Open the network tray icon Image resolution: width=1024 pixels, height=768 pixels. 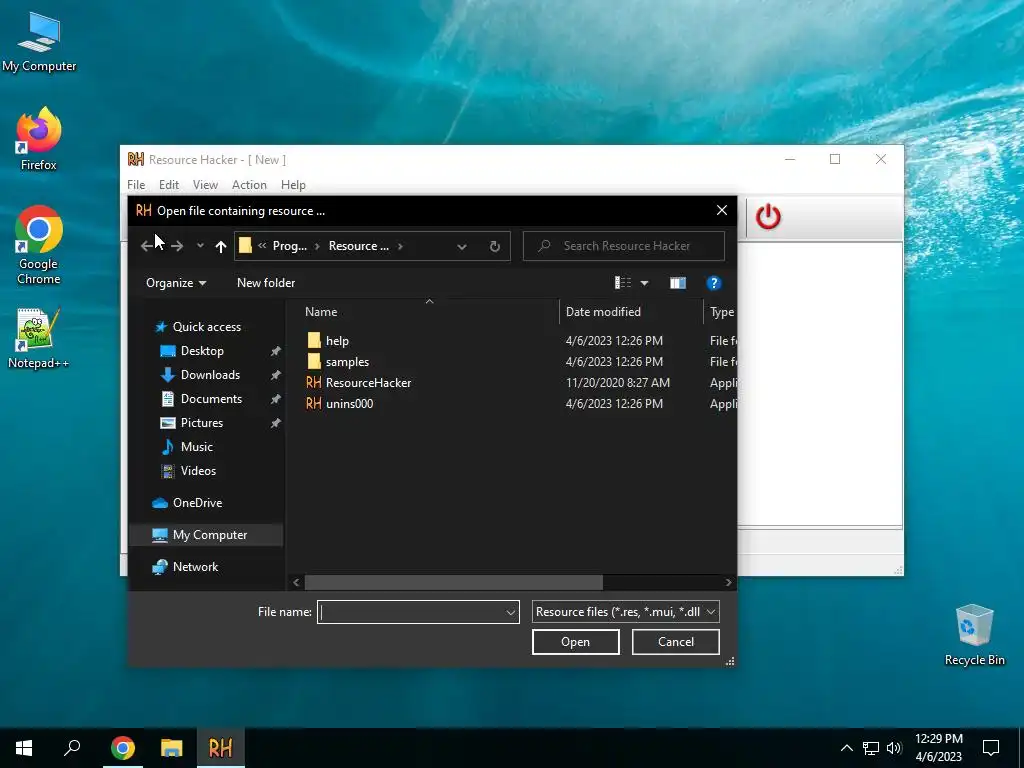point(871,748)
